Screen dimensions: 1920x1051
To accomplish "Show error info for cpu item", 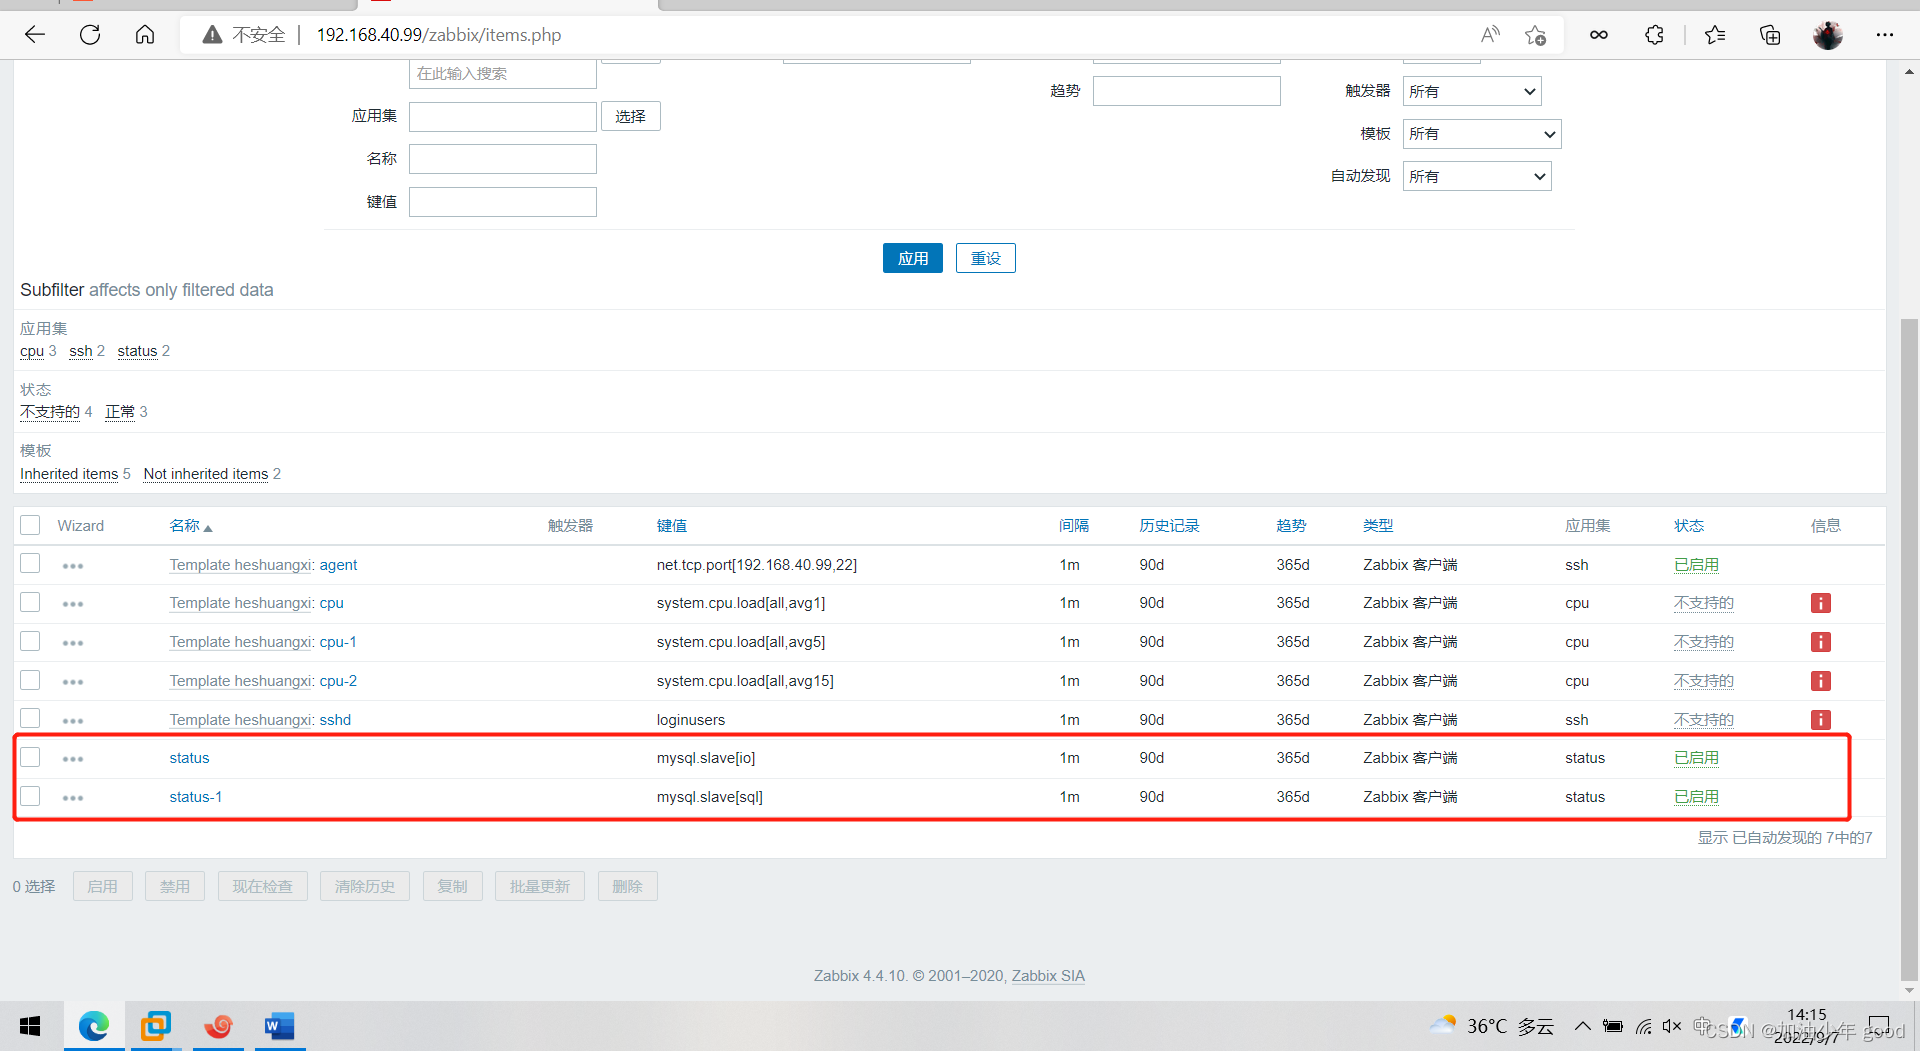I will pyautogui.click(x=1821, y=603).
